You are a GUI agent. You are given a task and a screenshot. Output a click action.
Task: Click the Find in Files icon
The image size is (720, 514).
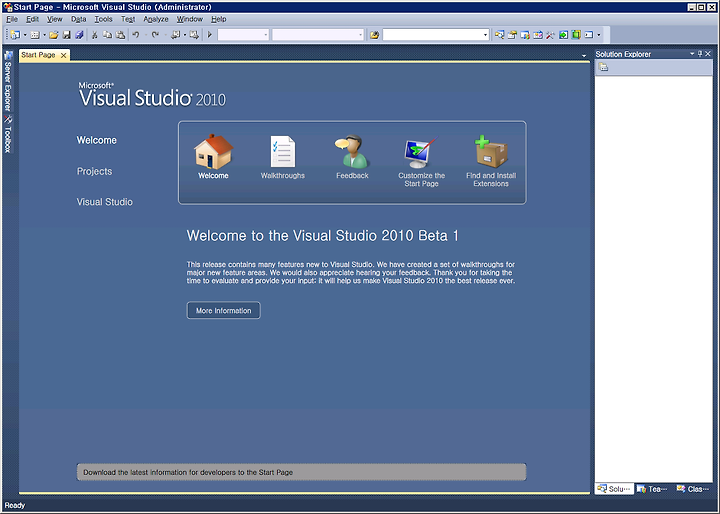click(375, 35)
